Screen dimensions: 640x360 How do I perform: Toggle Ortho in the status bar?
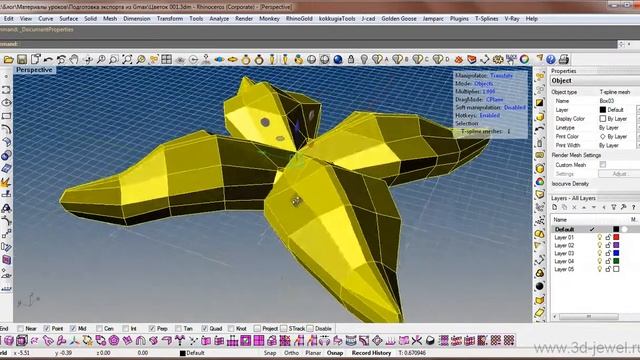(x=291, y=353)
